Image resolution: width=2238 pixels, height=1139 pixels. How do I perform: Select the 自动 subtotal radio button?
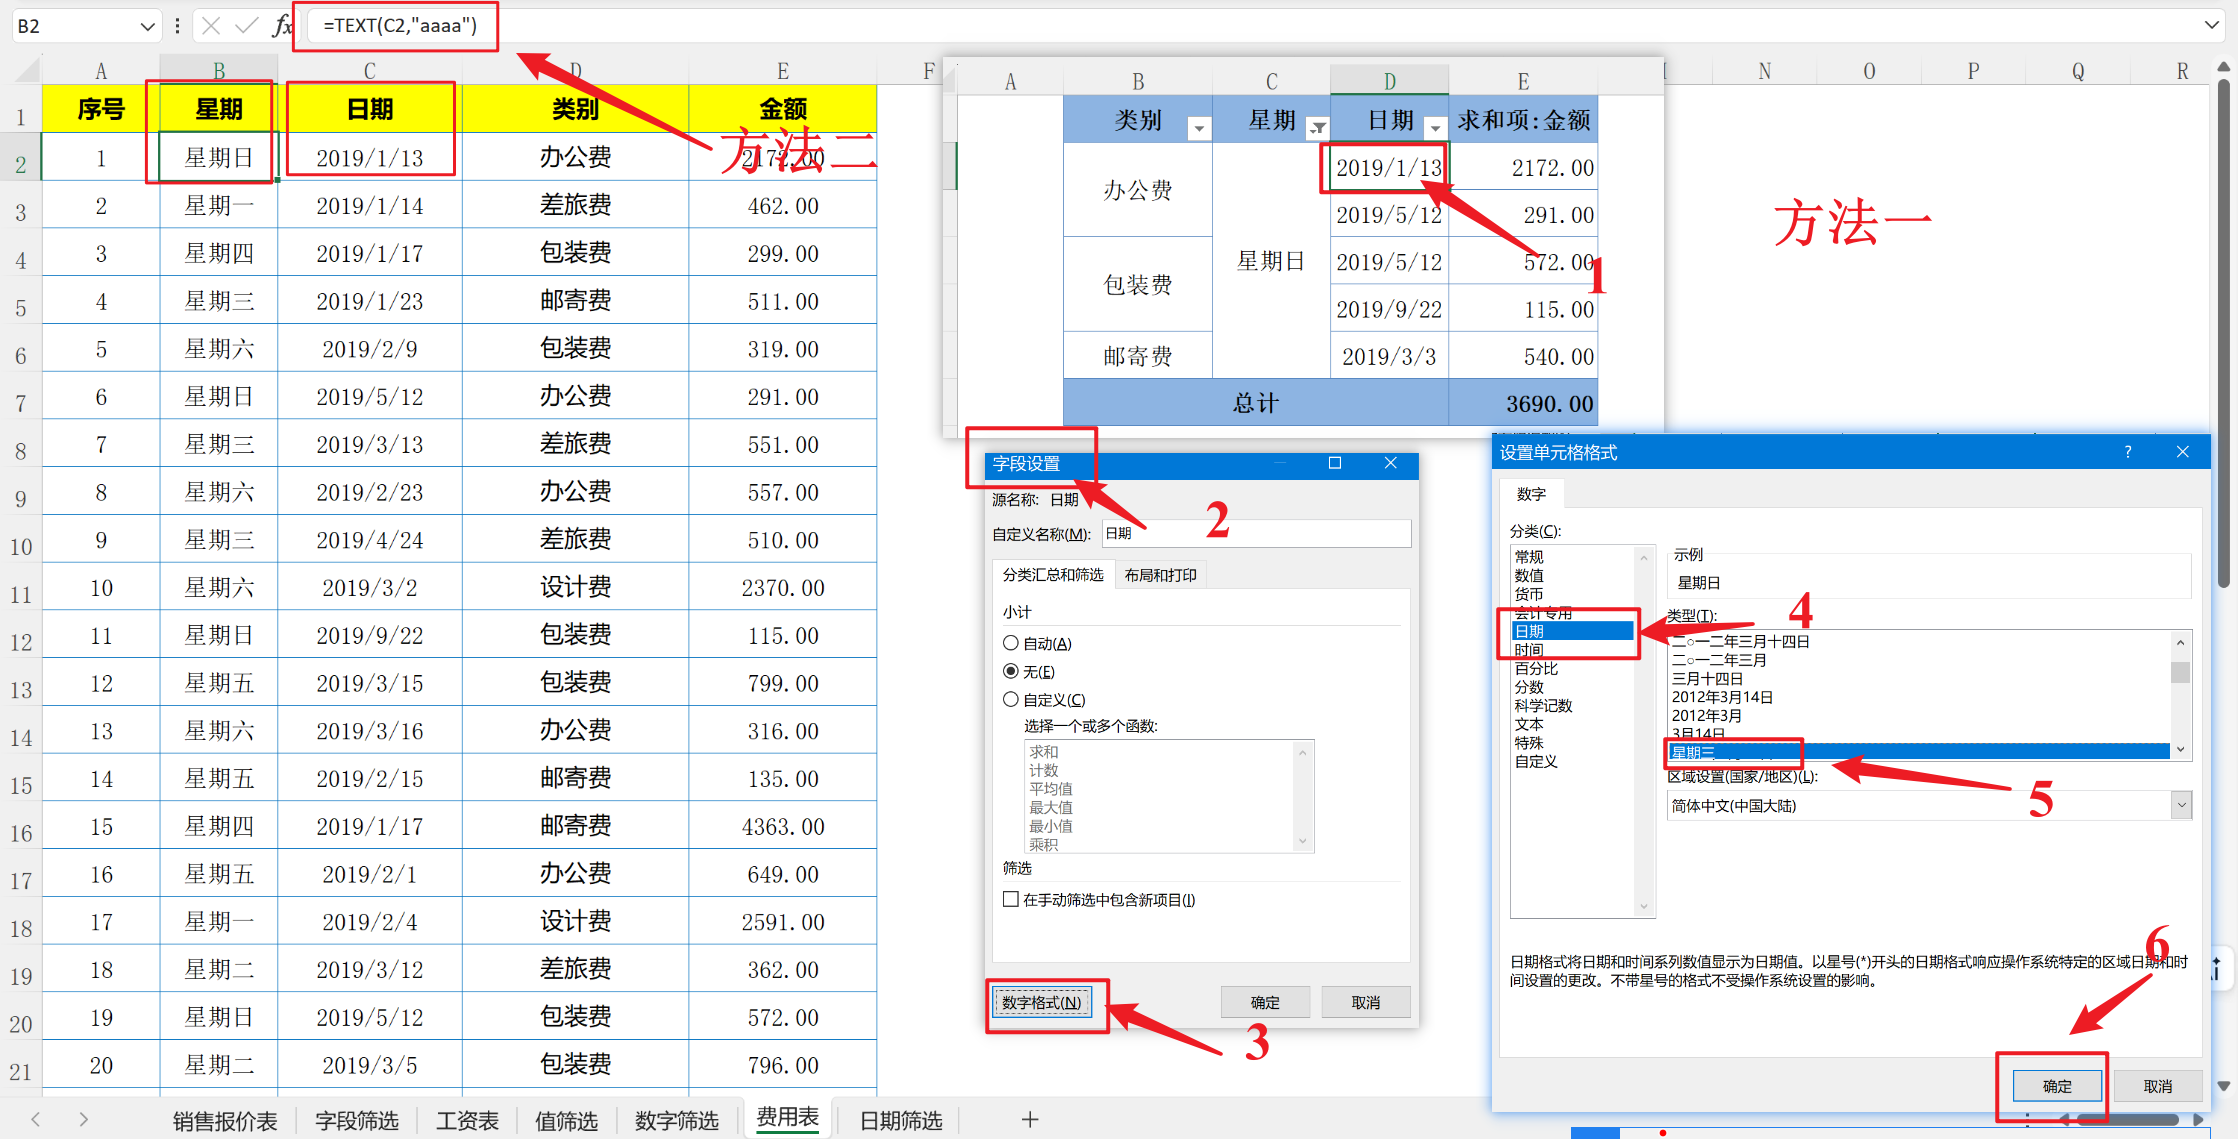click(1011, 643)
